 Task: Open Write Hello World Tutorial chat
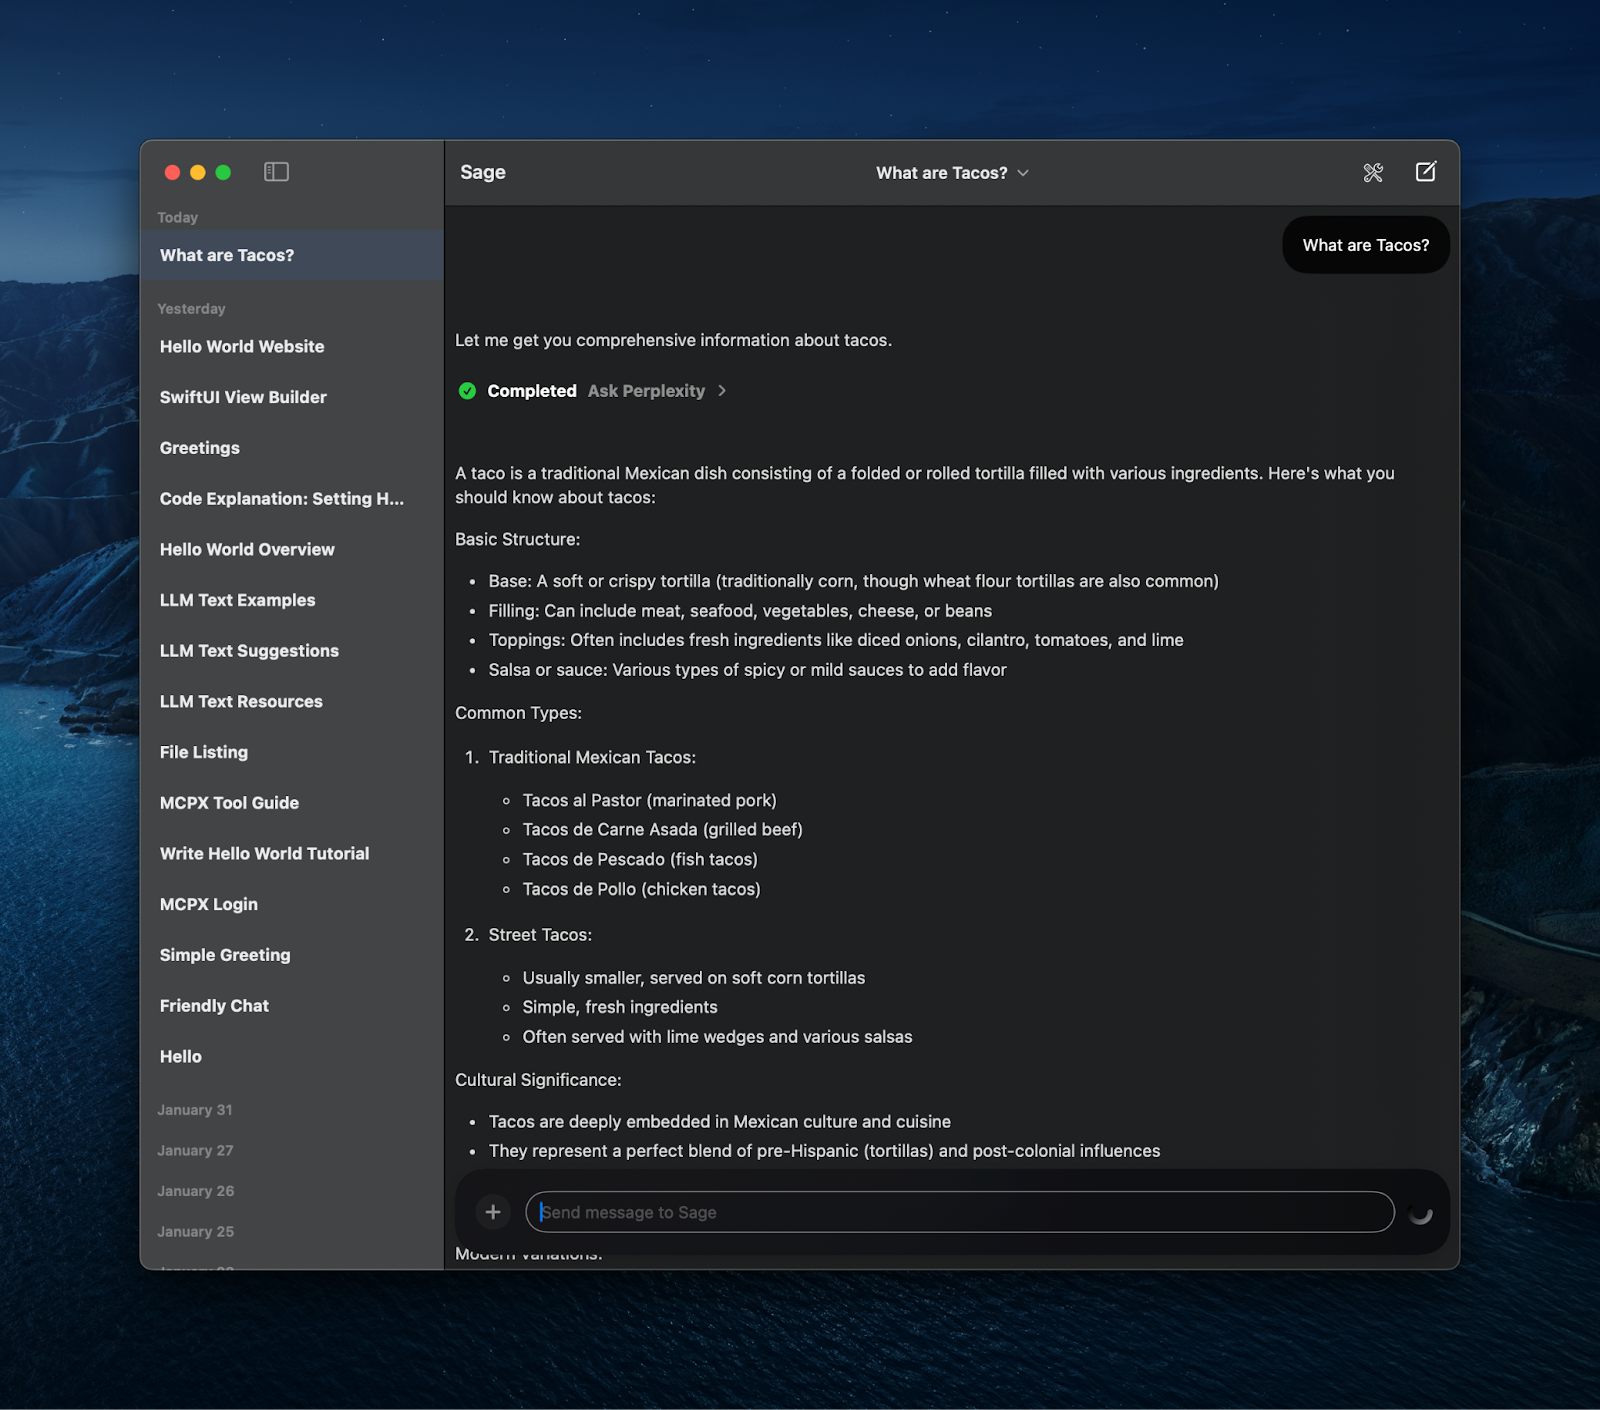click(292, 854)
